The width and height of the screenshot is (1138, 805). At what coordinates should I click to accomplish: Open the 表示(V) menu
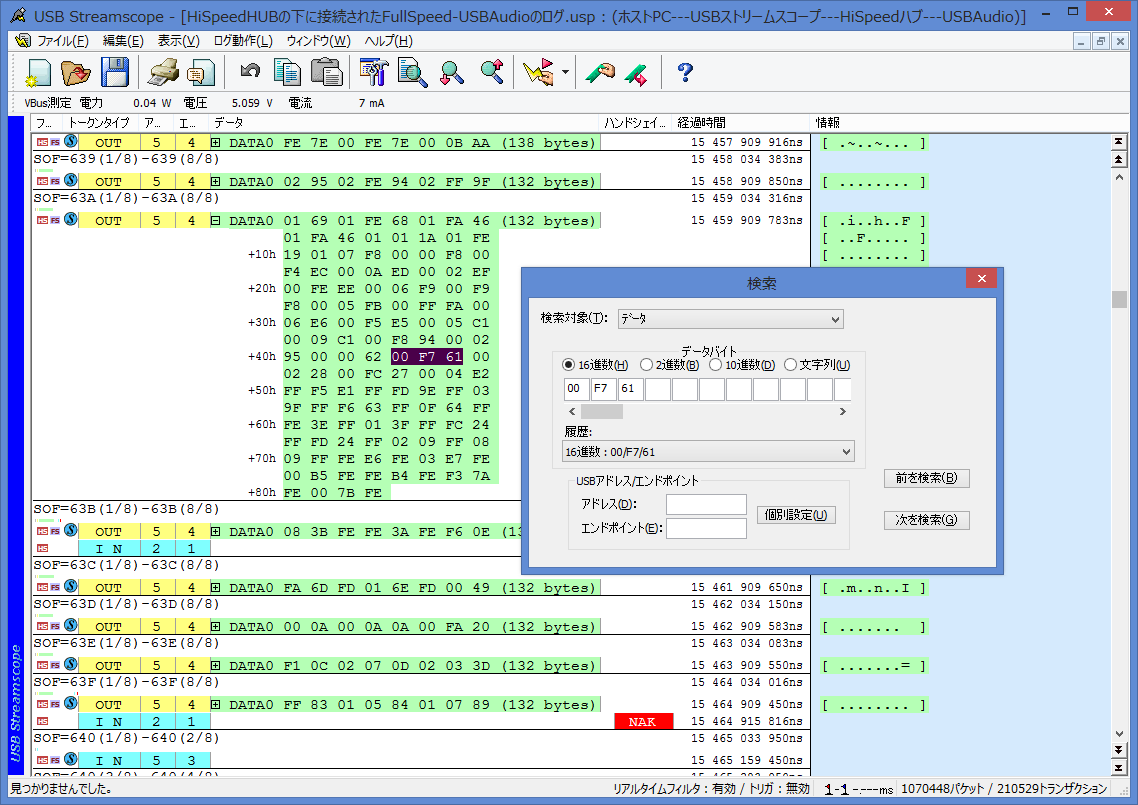point(179,41)
